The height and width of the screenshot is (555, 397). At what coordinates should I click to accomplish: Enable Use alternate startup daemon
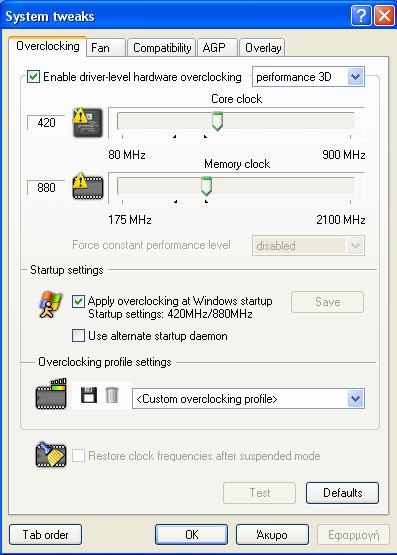(78, 335)
